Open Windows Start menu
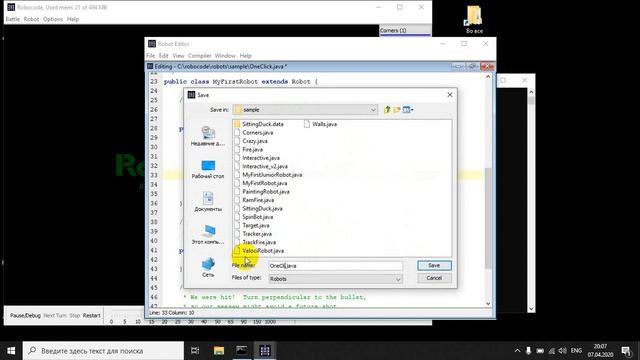 click(x=11, y=351)
